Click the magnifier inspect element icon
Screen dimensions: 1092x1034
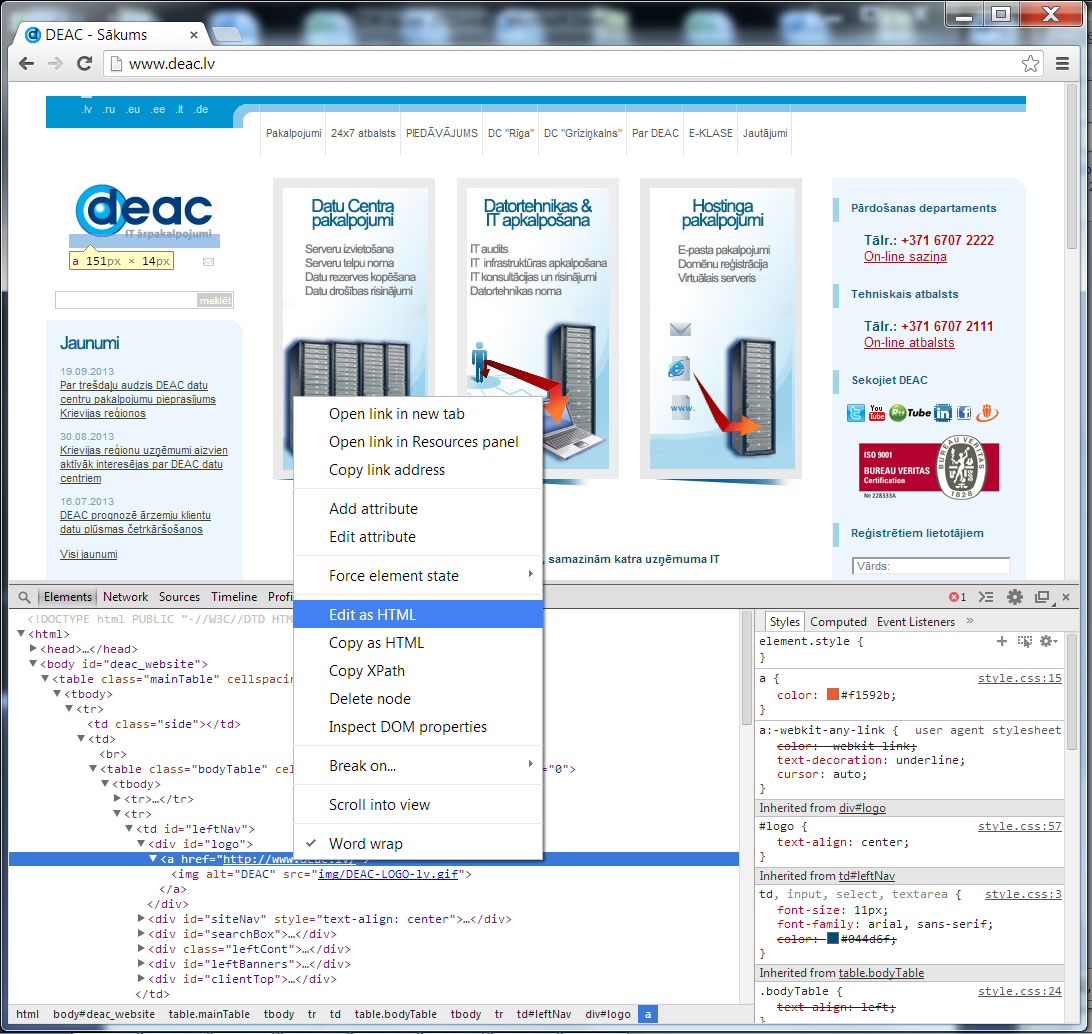point(24,597)
